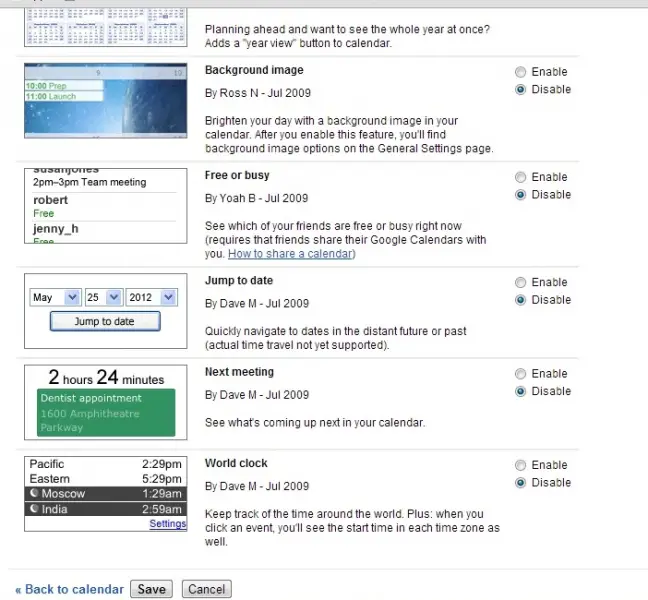648x600 pixels.
Task: Open the 2012 year dropdown
Action: (152, 298)
